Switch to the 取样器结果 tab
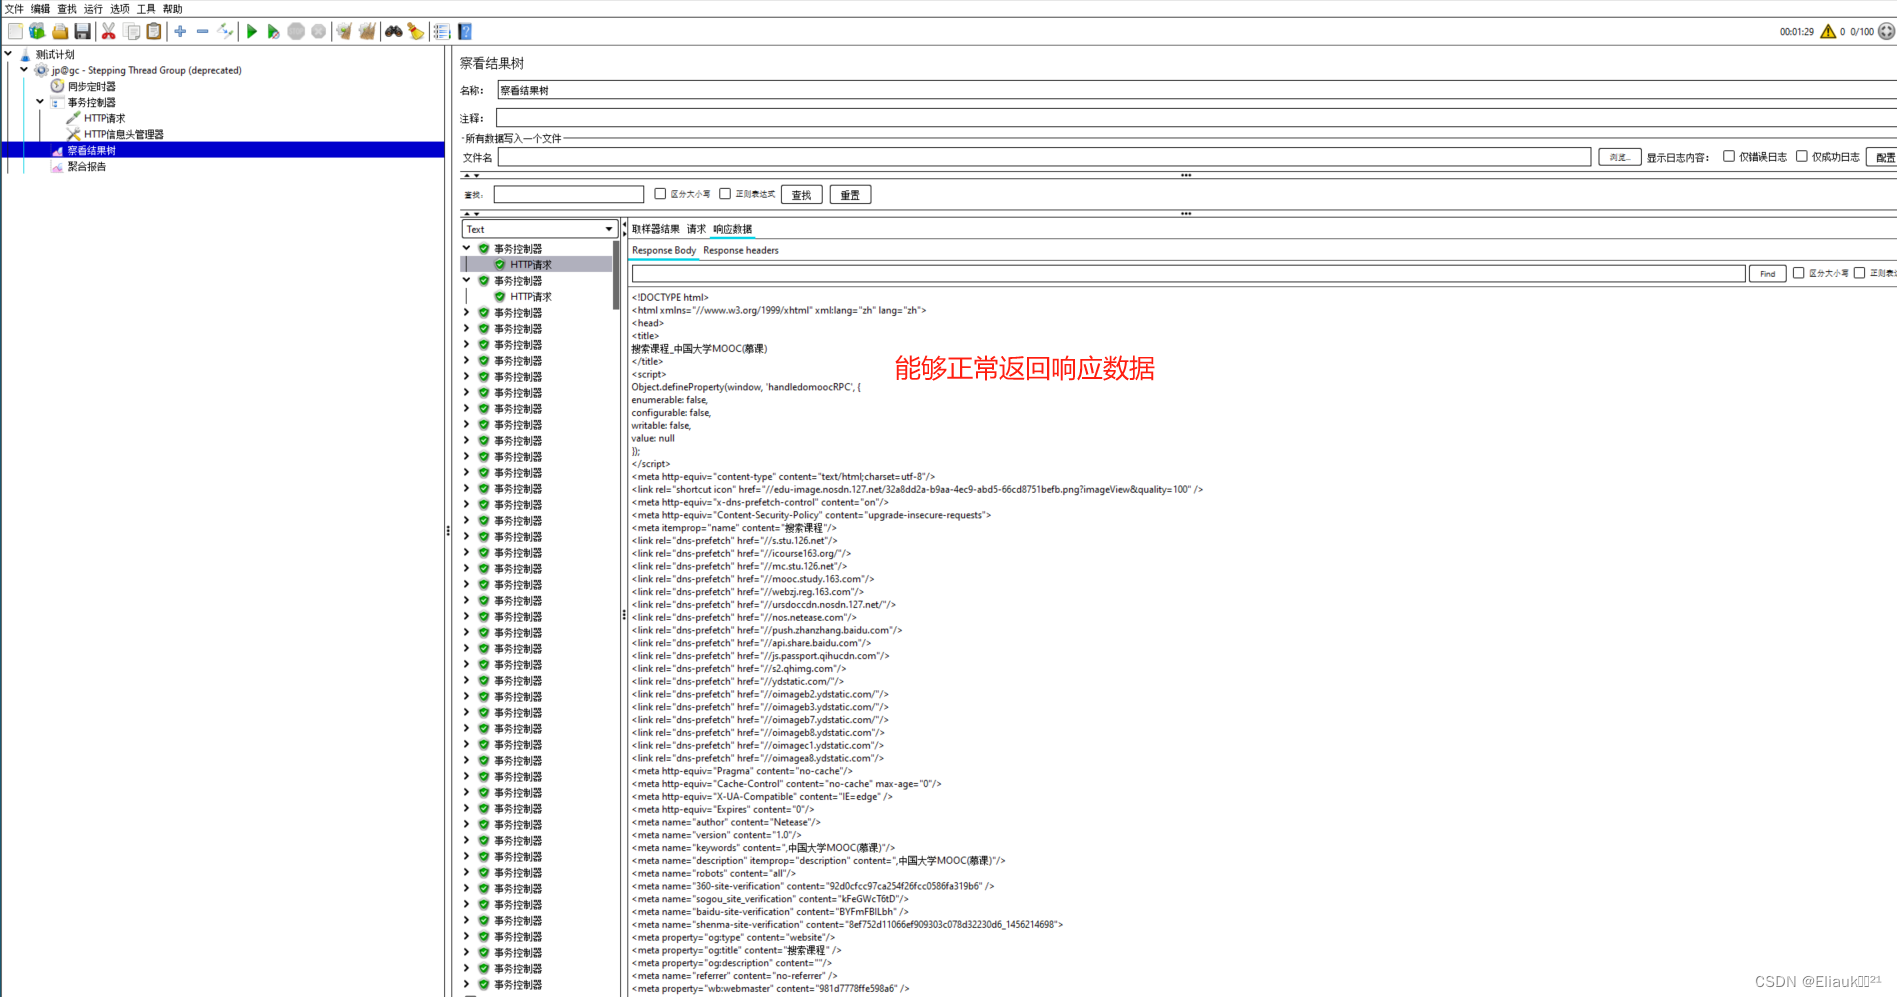This screenshot has width=1897, height=997. (x=655, y=229)
